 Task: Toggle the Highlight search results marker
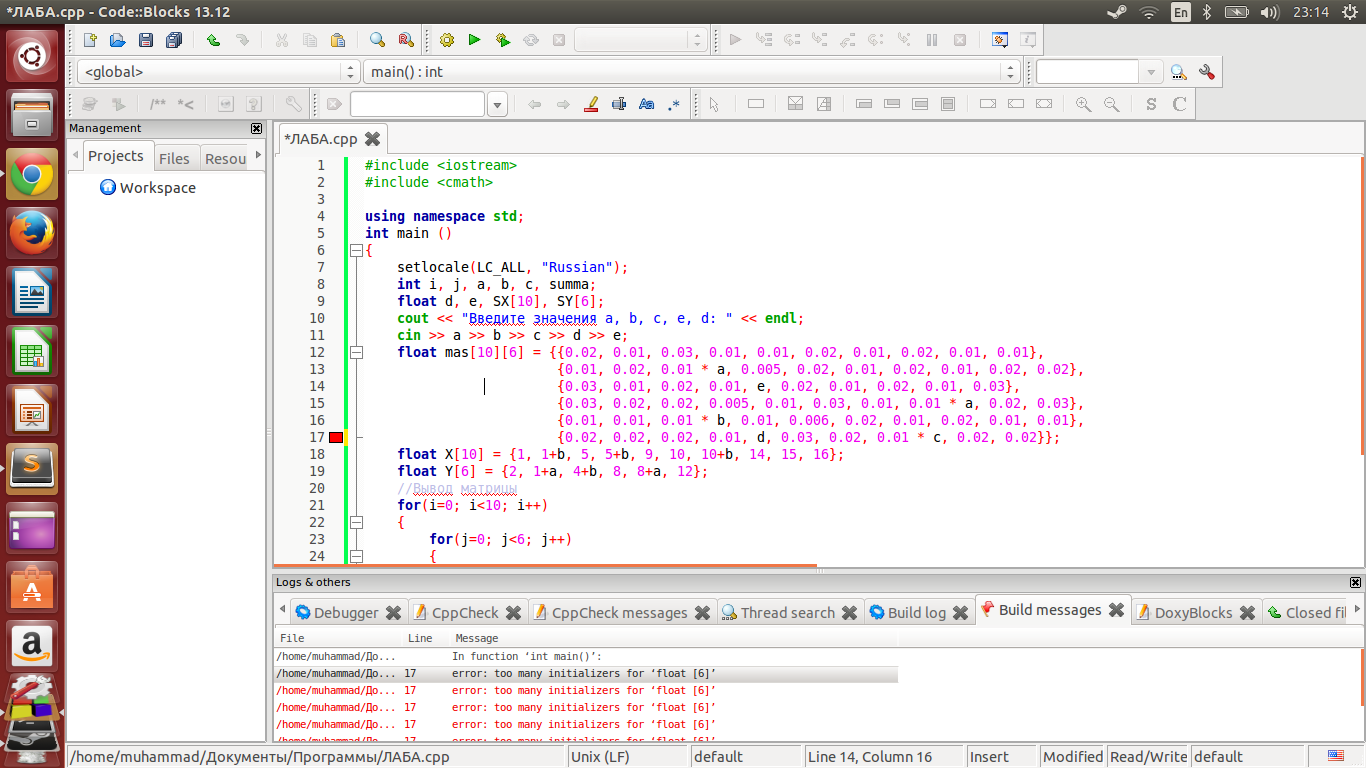590,104
